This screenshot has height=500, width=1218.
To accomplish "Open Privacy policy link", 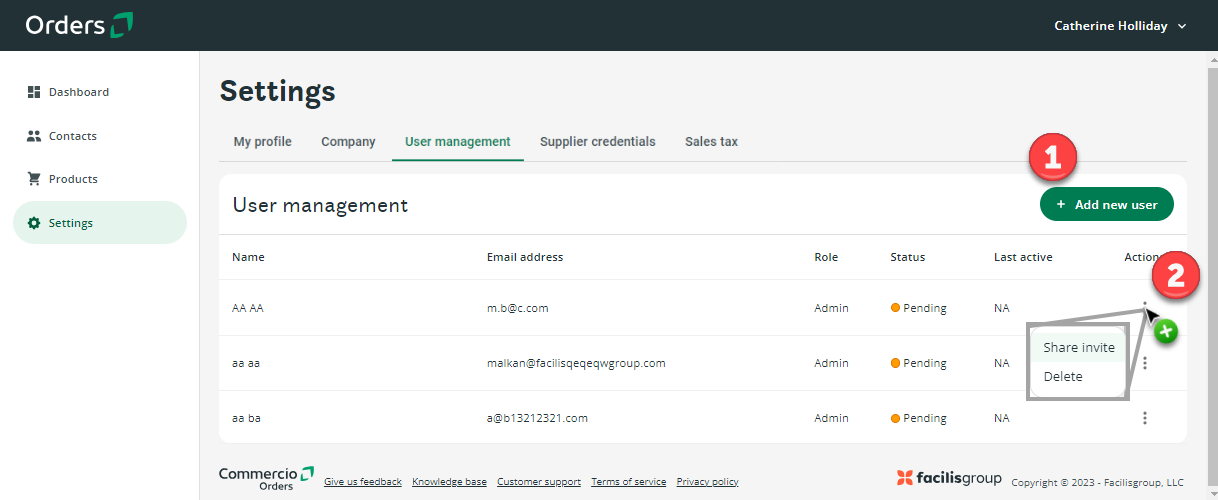I will tap(707, 482).
